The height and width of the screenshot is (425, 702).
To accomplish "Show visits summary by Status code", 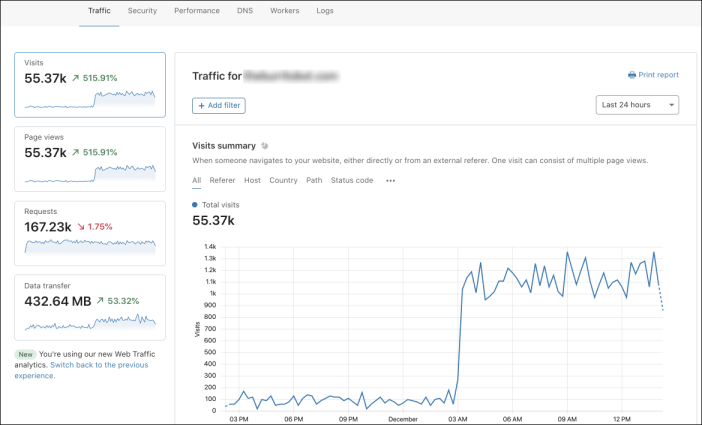I will click(x=352, y=181).
